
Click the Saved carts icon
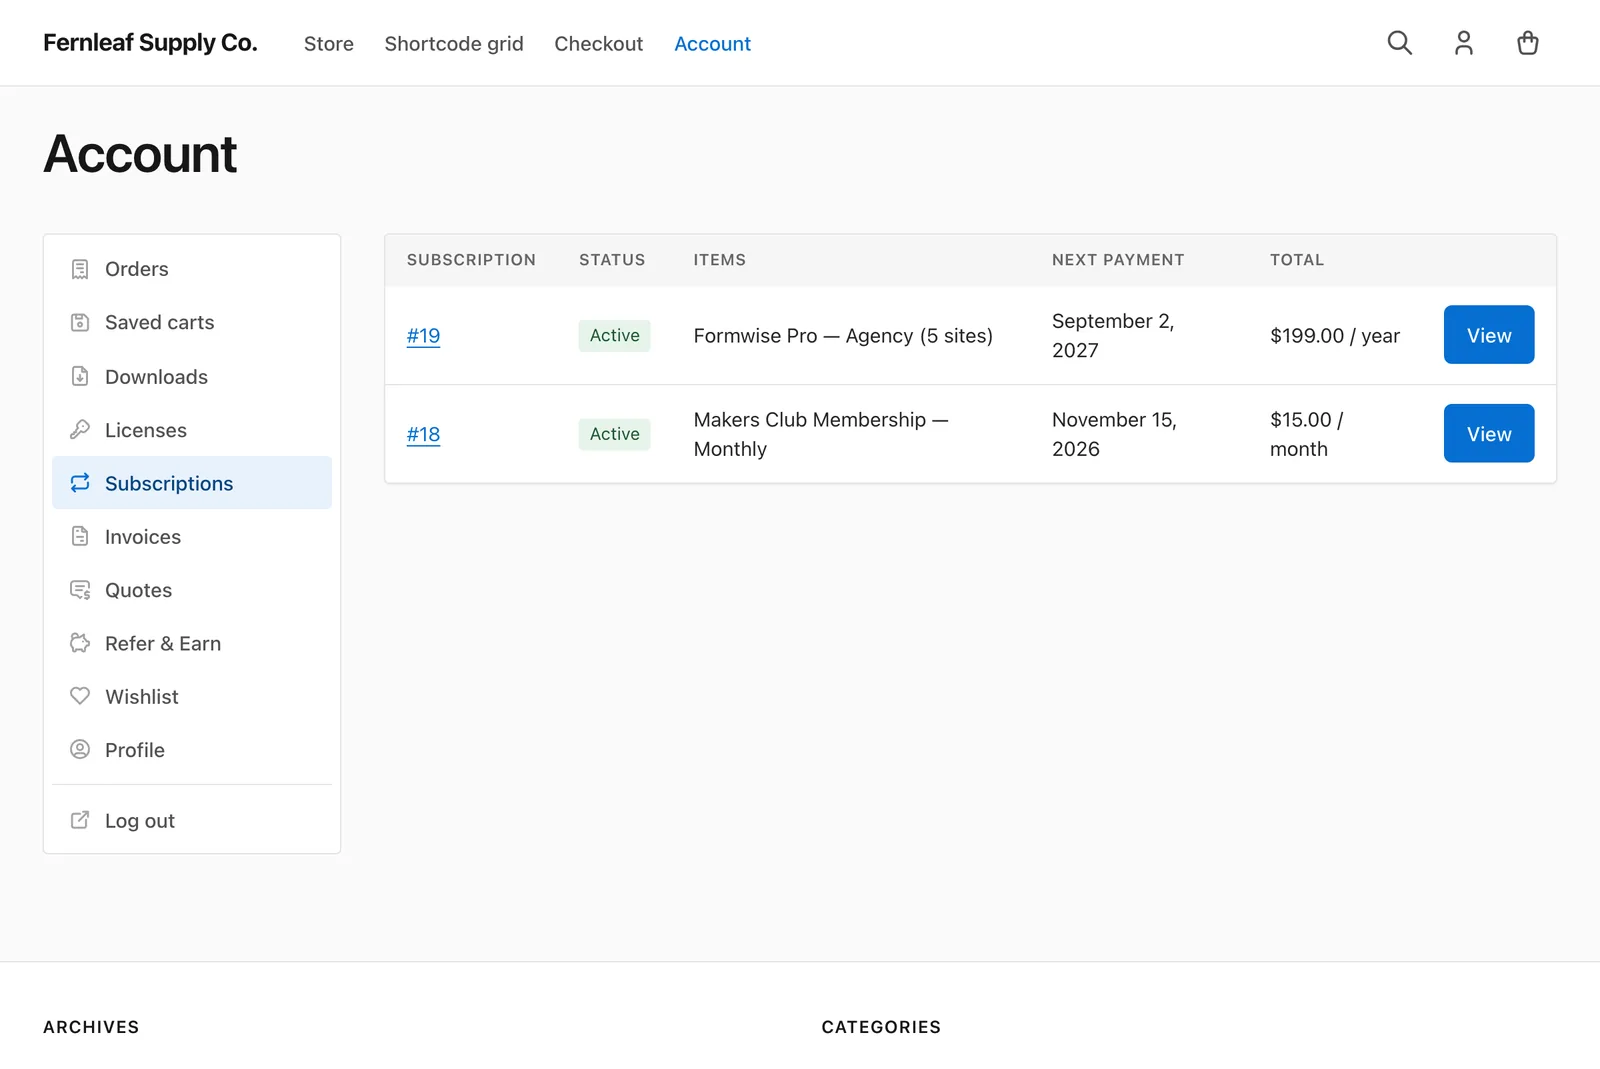[x=80, y=322]
